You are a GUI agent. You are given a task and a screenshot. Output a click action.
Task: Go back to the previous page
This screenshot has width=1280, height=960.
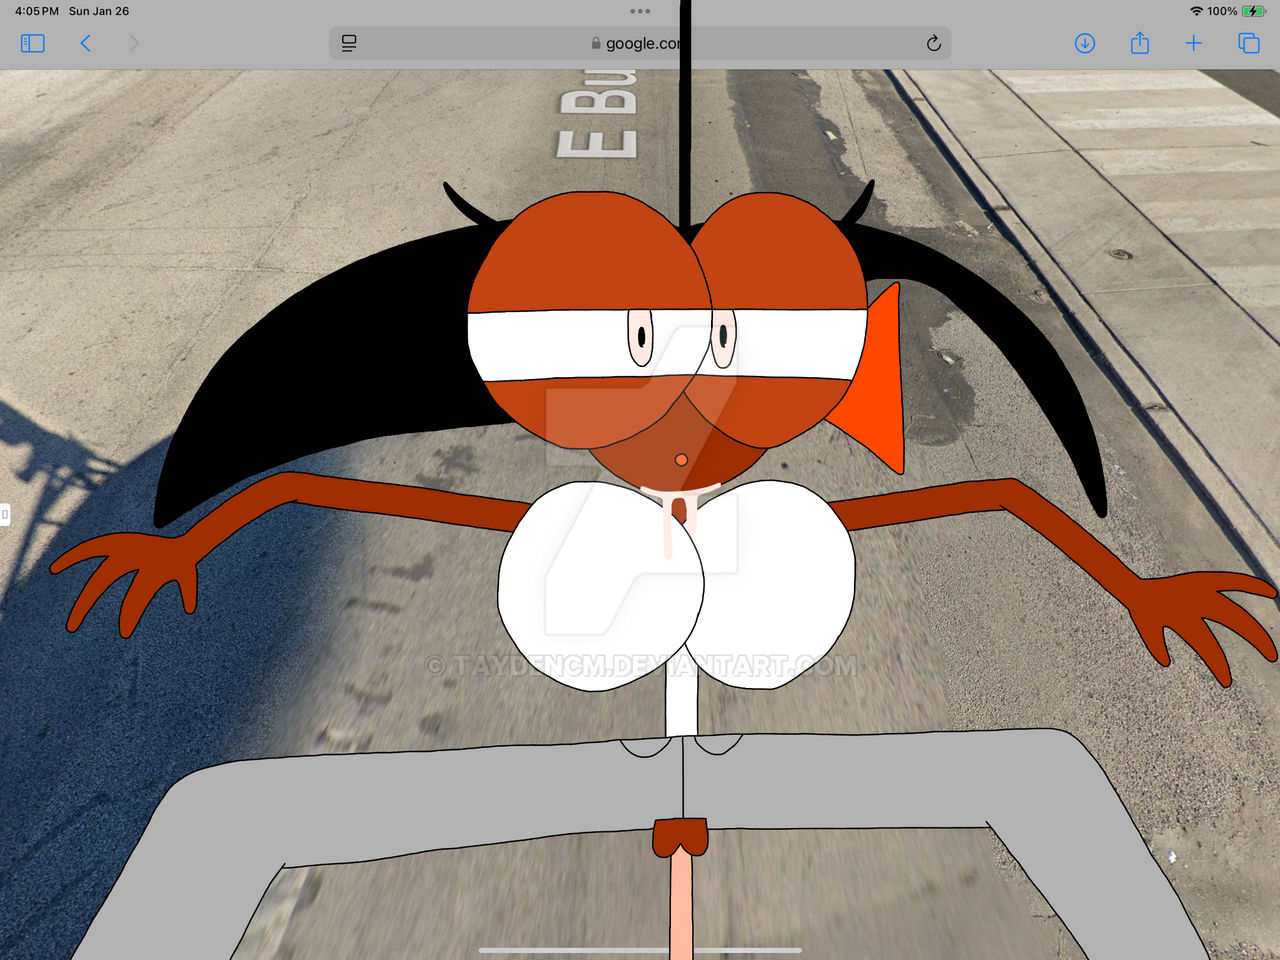point(86,43)
